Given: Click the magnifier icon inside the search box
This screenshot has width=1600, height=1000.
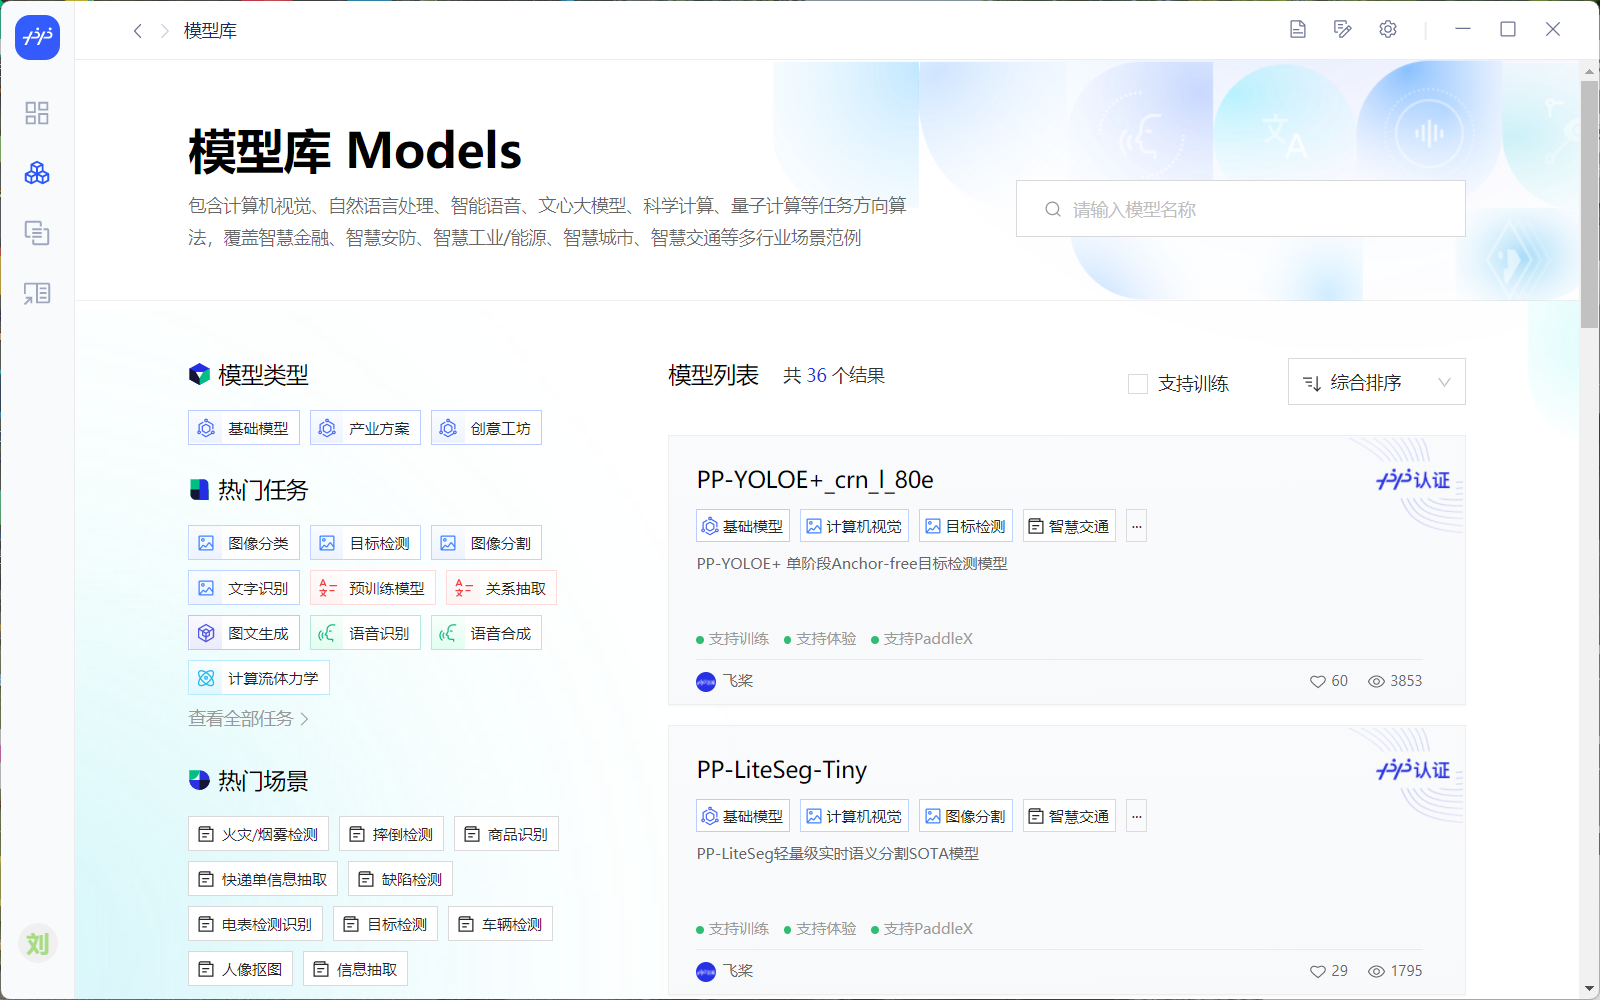Looking at the screenshot, I should 1052,208.
